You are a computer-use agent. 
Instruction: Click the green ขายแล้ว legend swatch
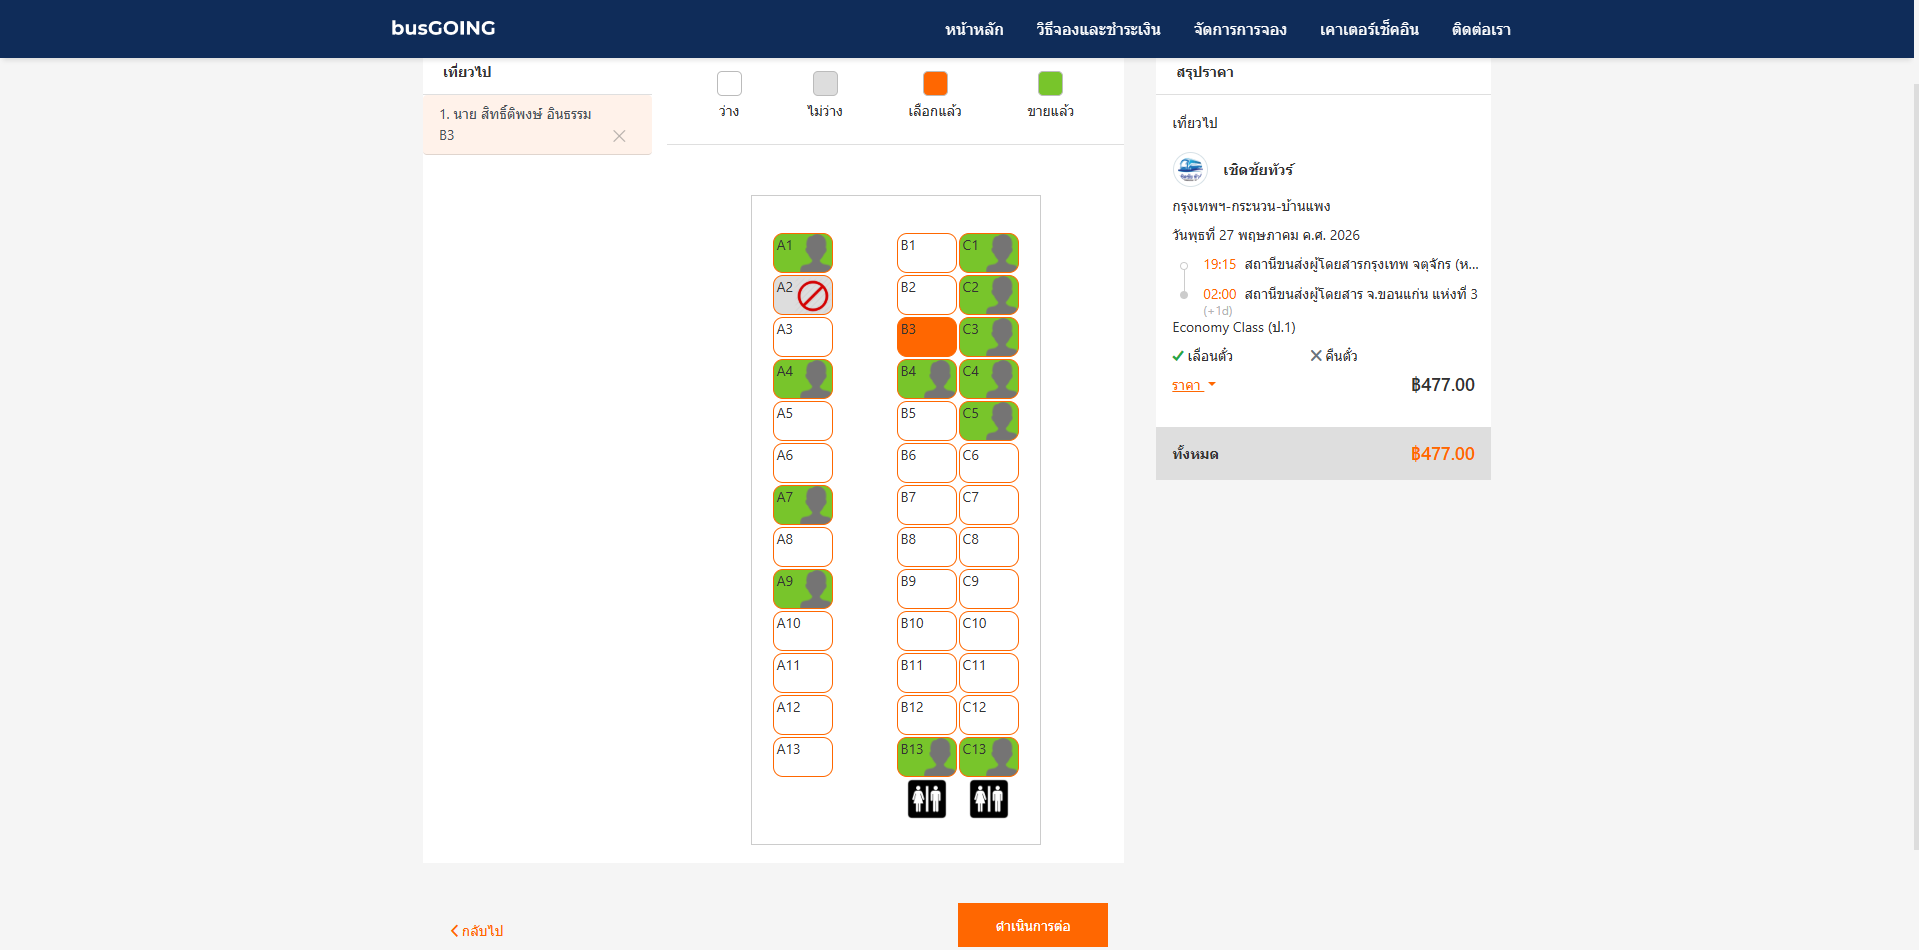tap(1050, 83)
